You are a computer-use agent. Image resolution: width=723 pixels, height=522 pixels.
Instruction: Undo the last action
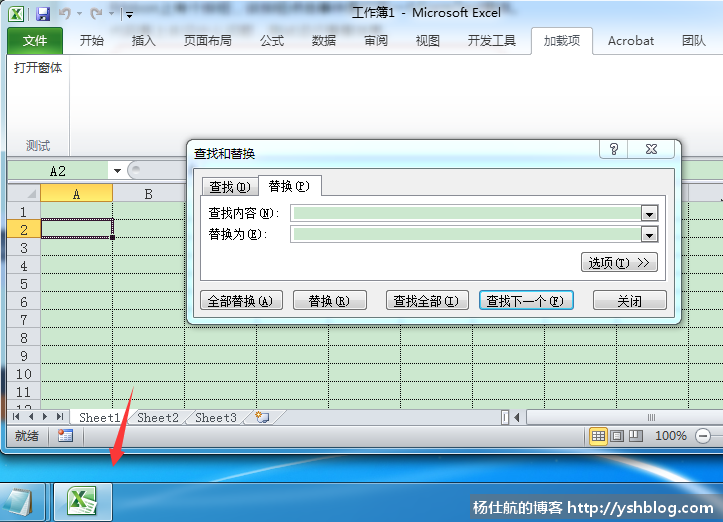tap(64, 14)
